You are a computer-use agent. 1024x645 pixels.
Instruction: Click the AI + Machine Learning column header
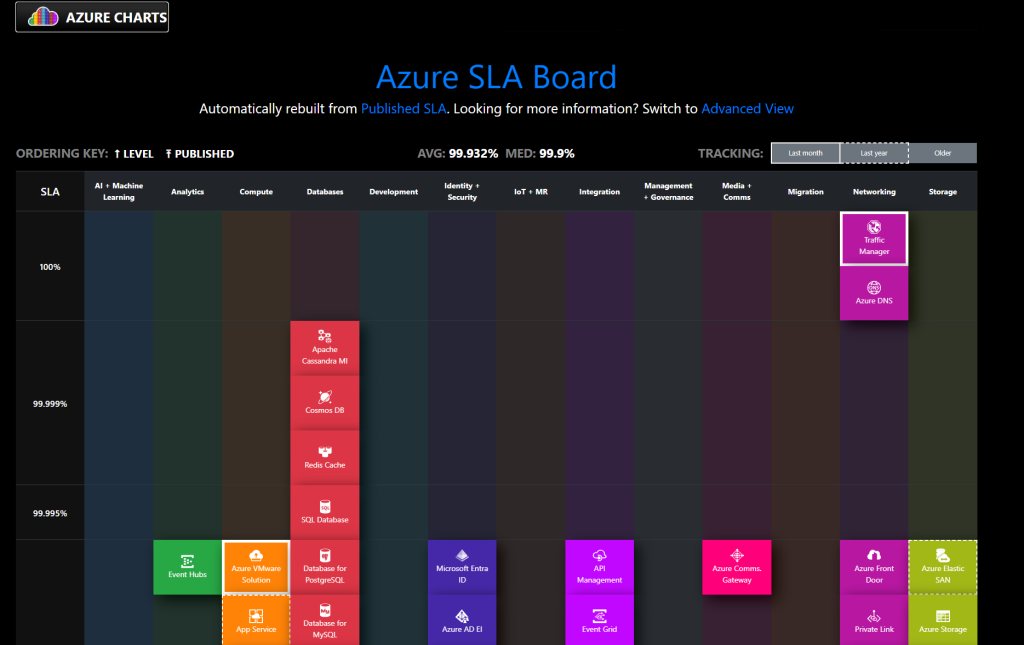(x=119, y=191)
